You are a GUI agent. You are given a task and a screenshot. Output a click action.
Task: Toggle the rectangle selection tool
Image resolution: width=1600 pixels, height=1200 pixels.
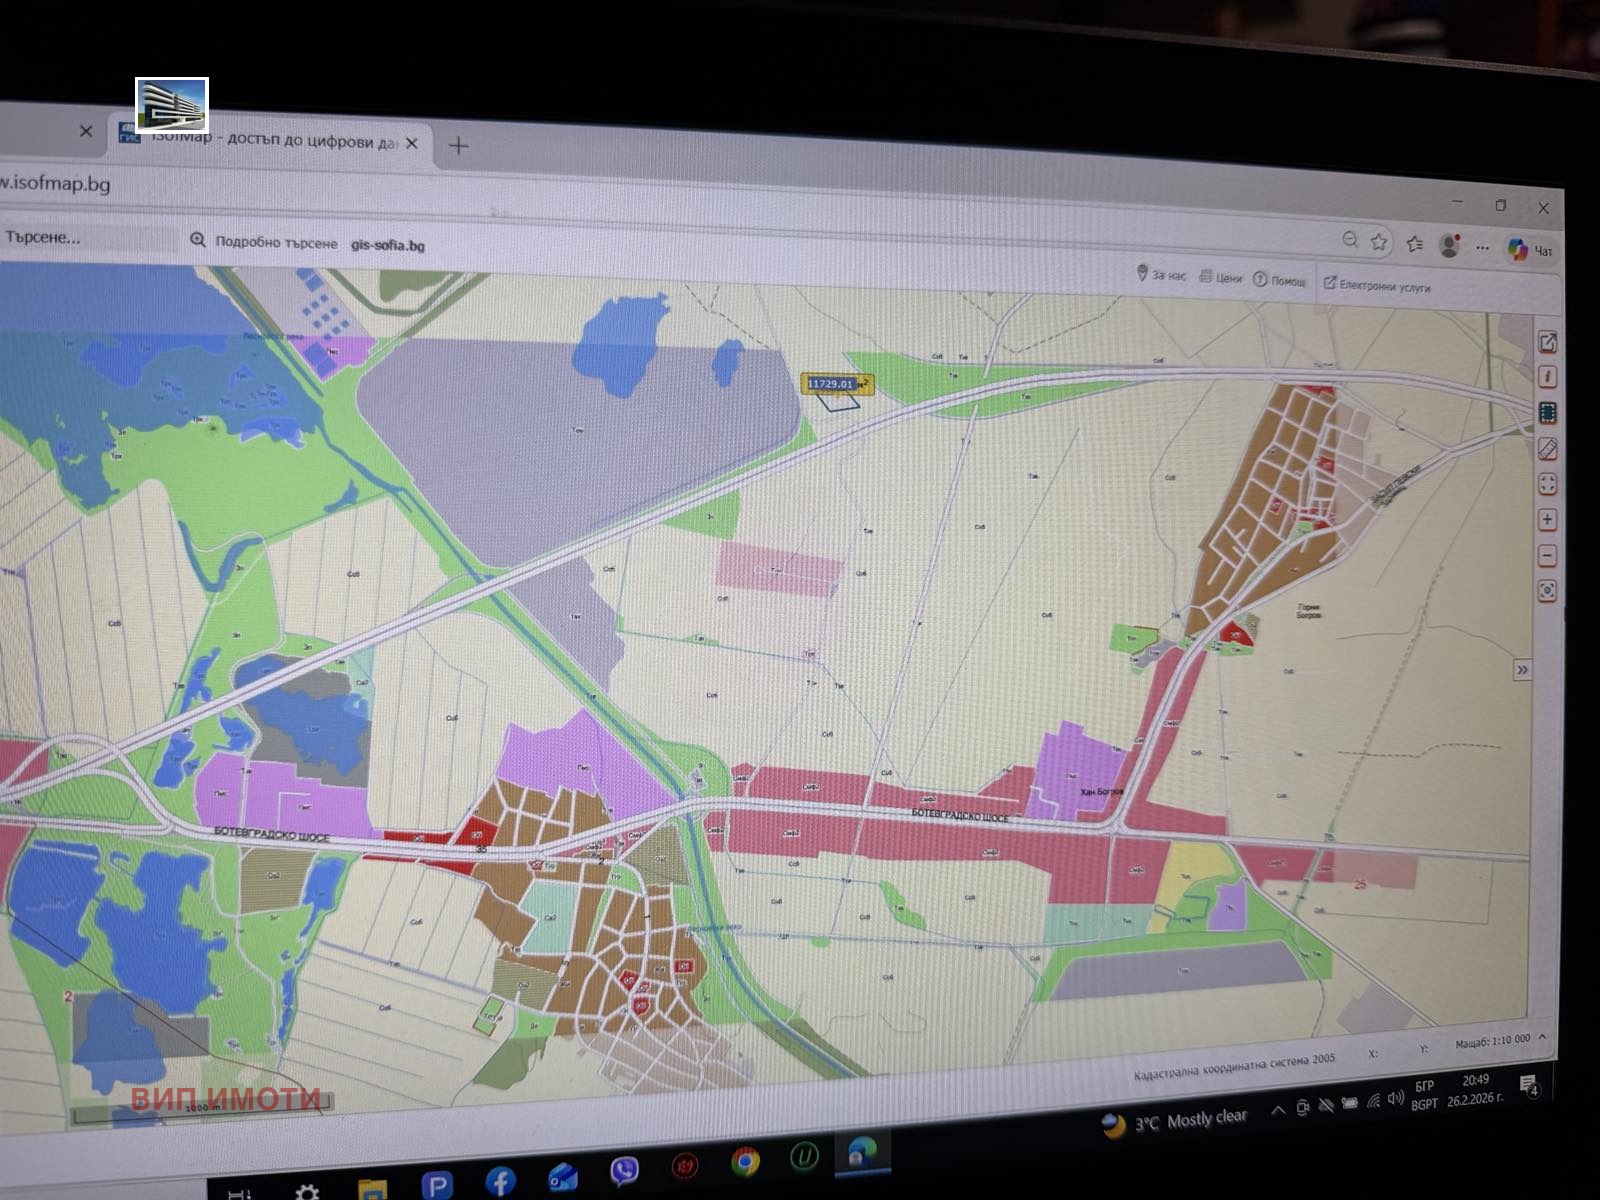point(1547,412)
